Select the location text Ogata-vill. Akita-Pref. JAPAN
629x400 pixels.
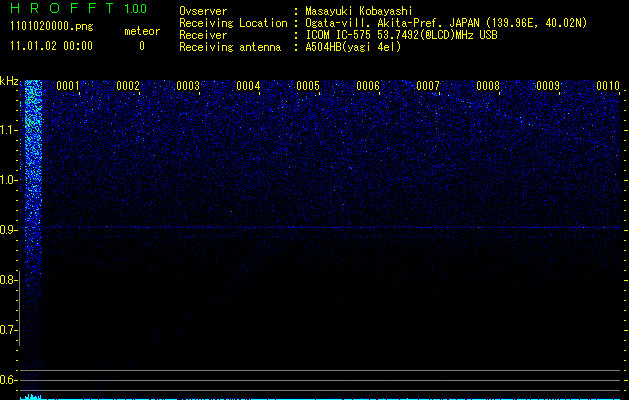392,23
